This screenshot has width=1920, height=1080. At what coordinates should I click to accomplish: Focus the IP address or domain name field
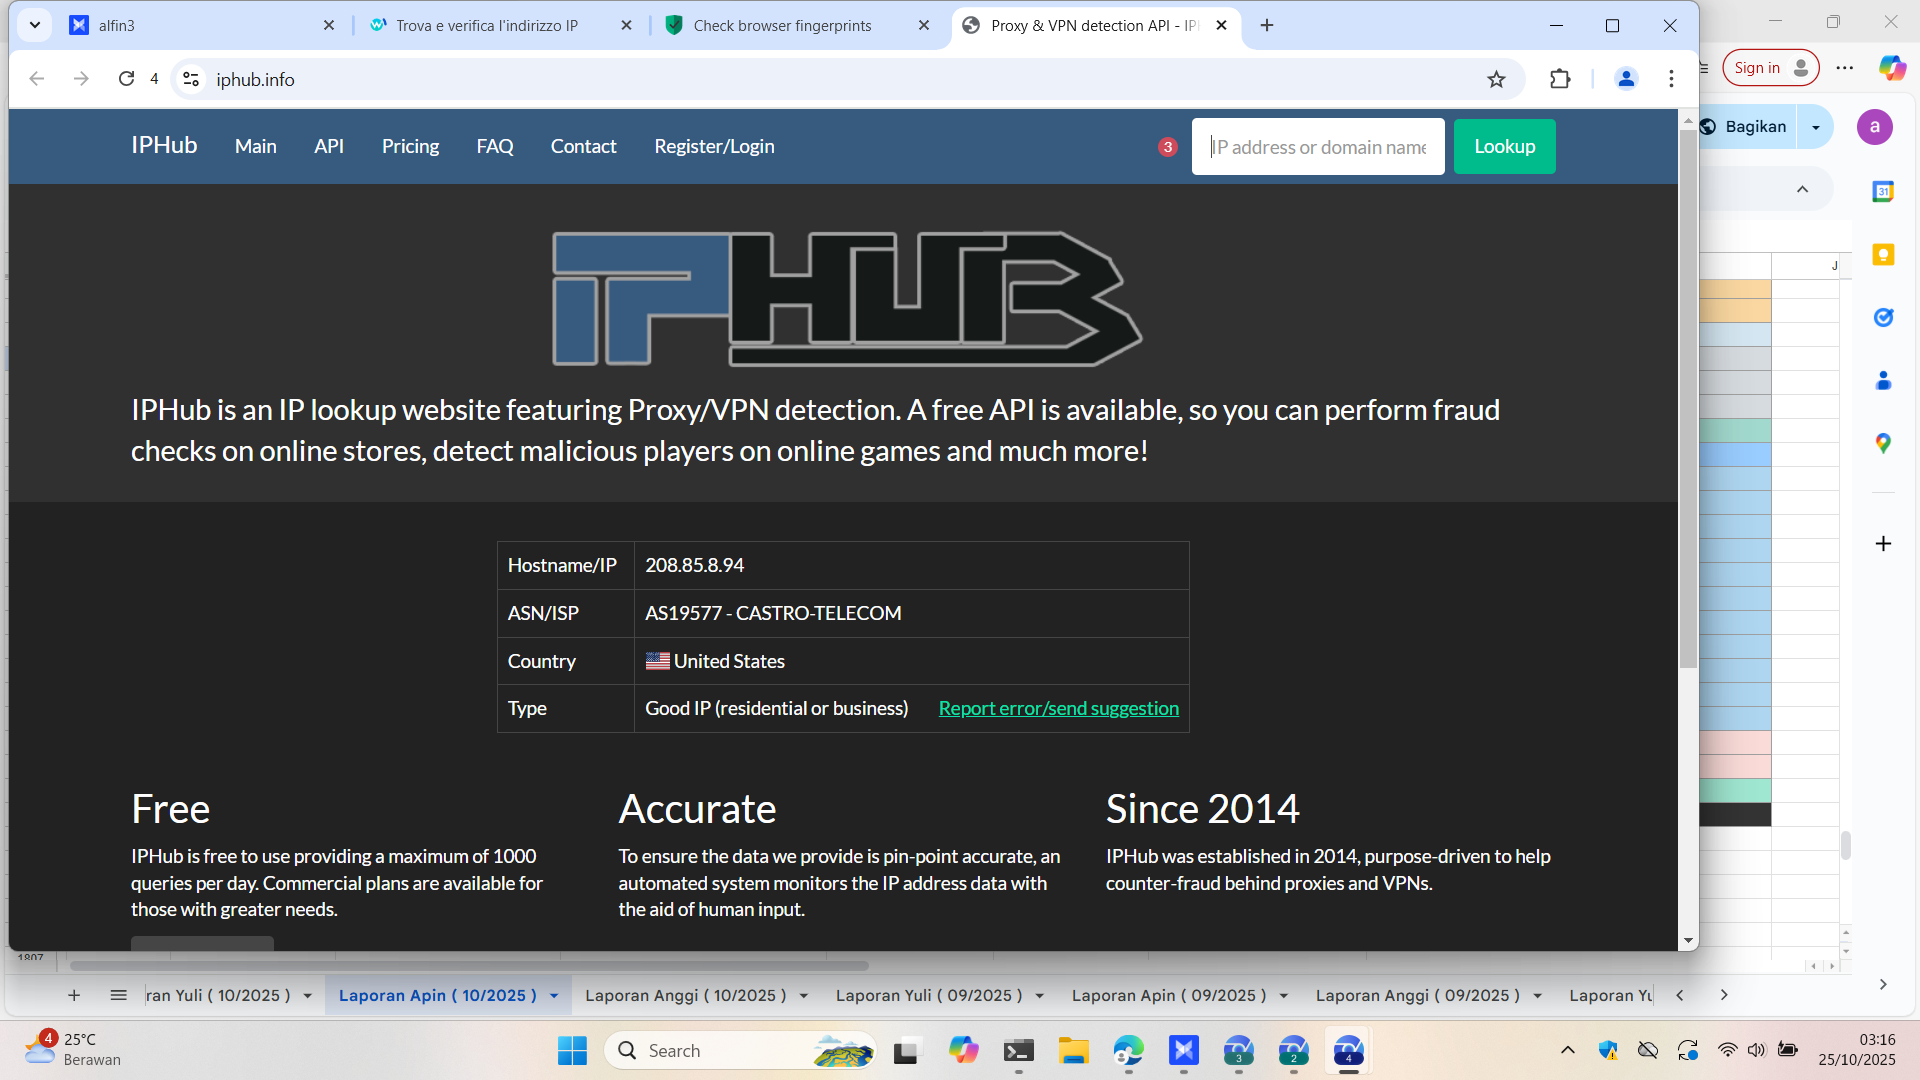tap(1318, 146)
